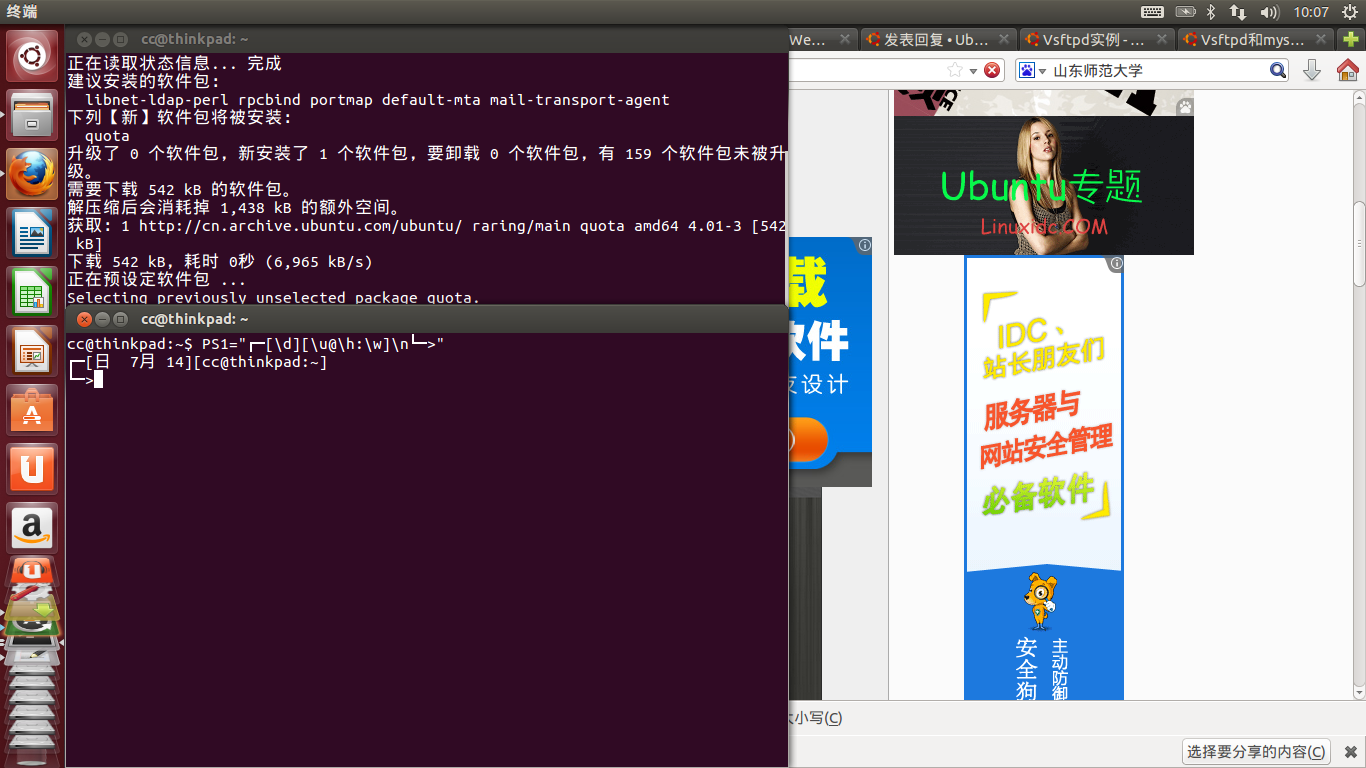Viewport: 1366px width, 768px height.
Task: Open the URL history dropdown arrow
Action: point(973,70)
